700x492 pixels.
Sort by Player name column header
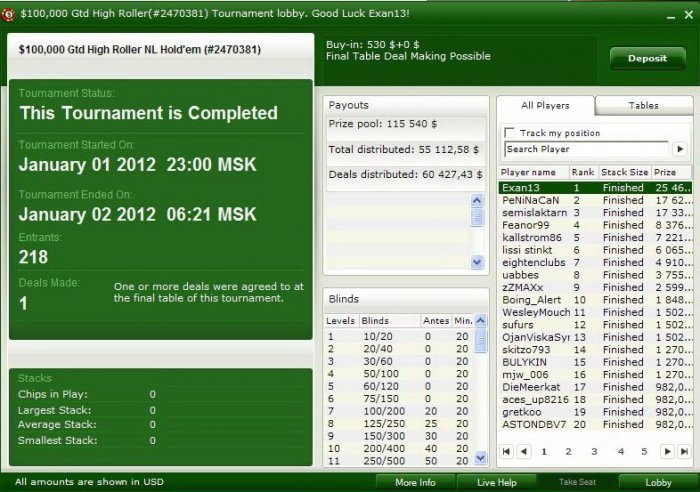pyautogui.click(x=534, y=172)
